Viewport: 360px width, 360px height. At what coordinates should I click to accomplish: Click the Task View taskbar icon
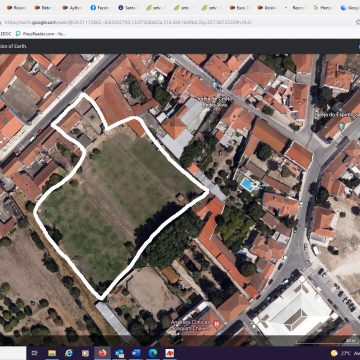[35, 353]
